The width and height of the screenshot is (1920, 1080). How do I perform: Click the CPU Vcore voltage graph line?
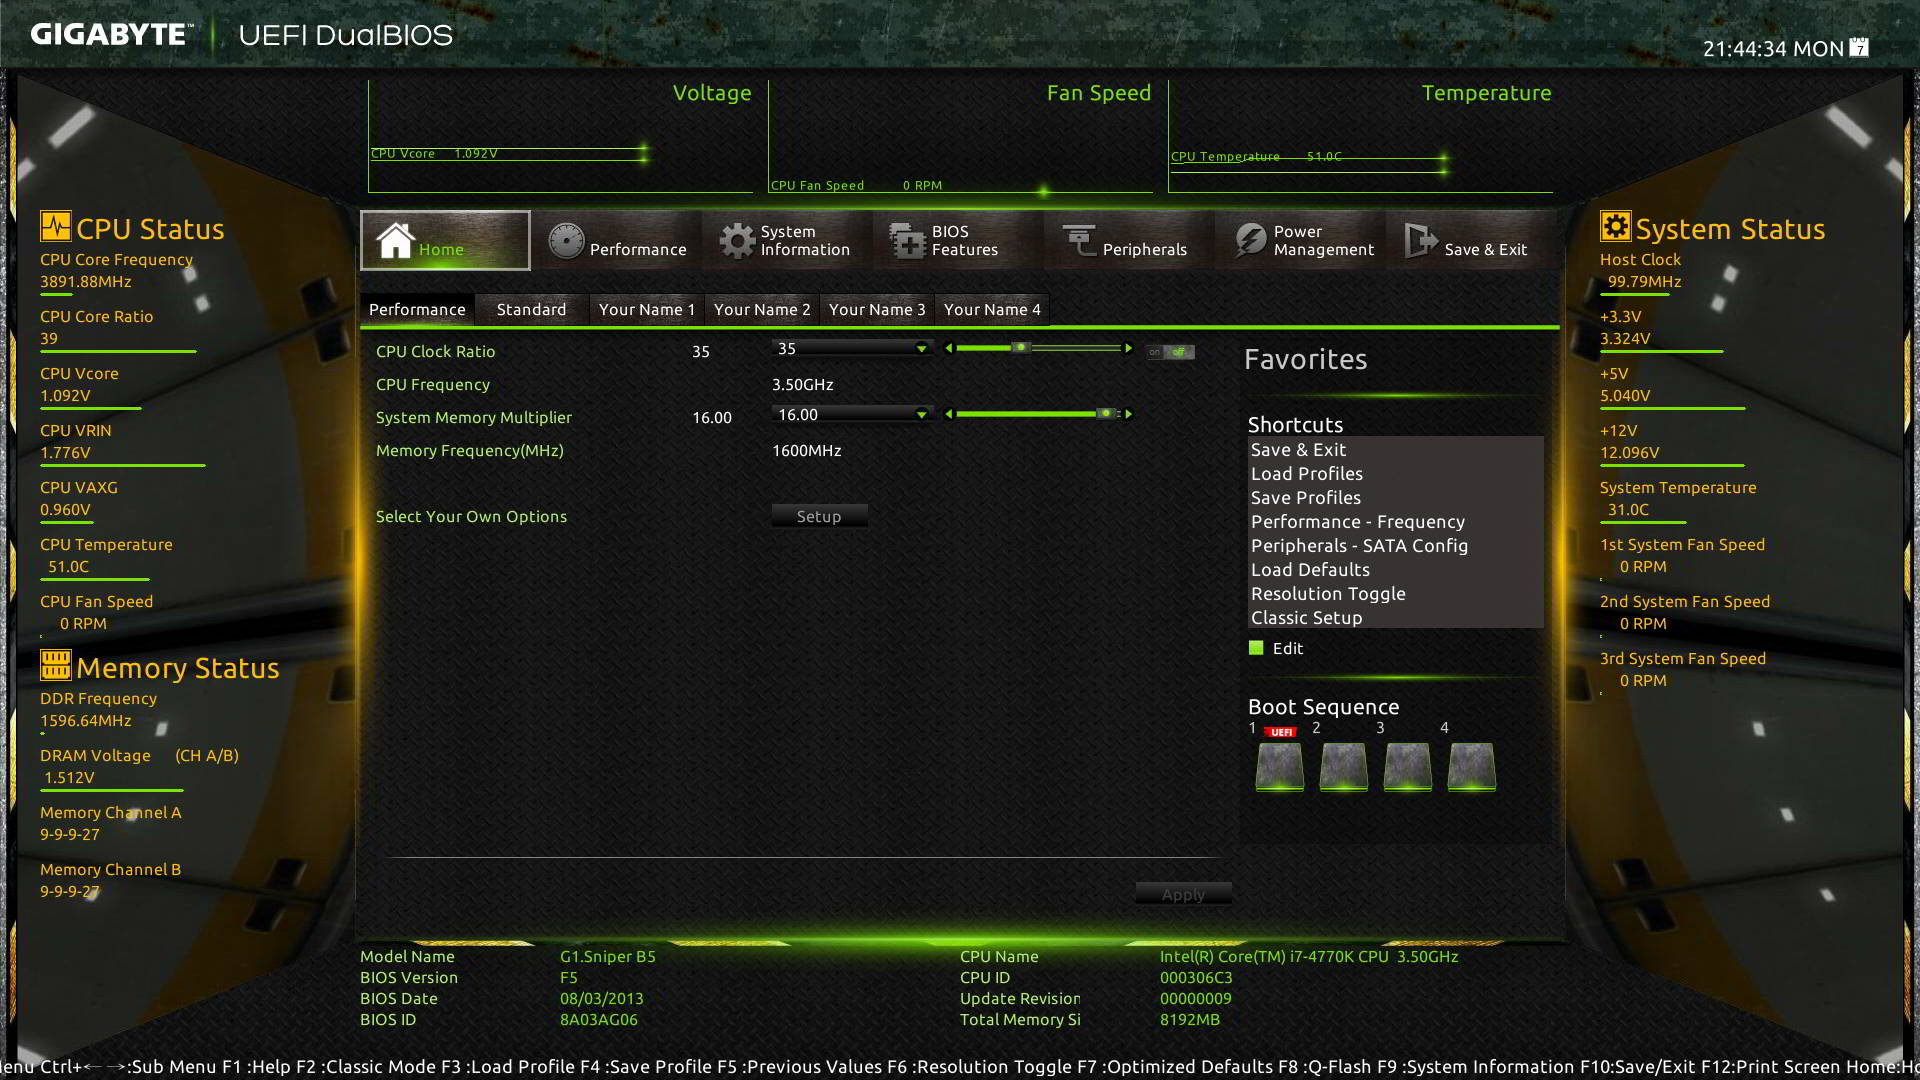coord(510,154)
